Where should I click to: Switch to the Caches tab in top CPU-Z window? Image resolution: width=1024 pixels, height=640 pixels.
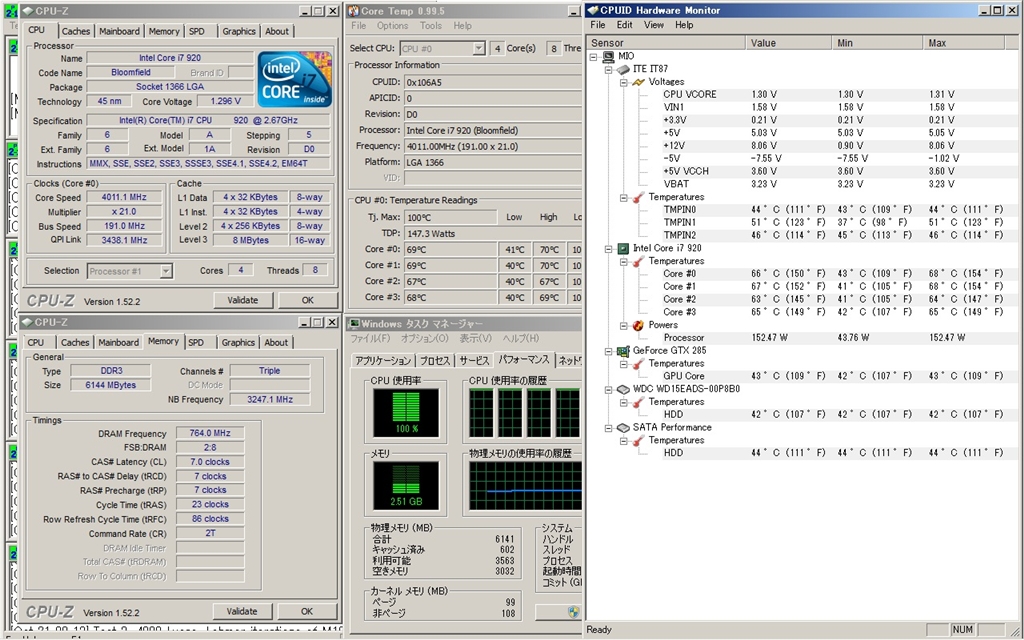76,31
